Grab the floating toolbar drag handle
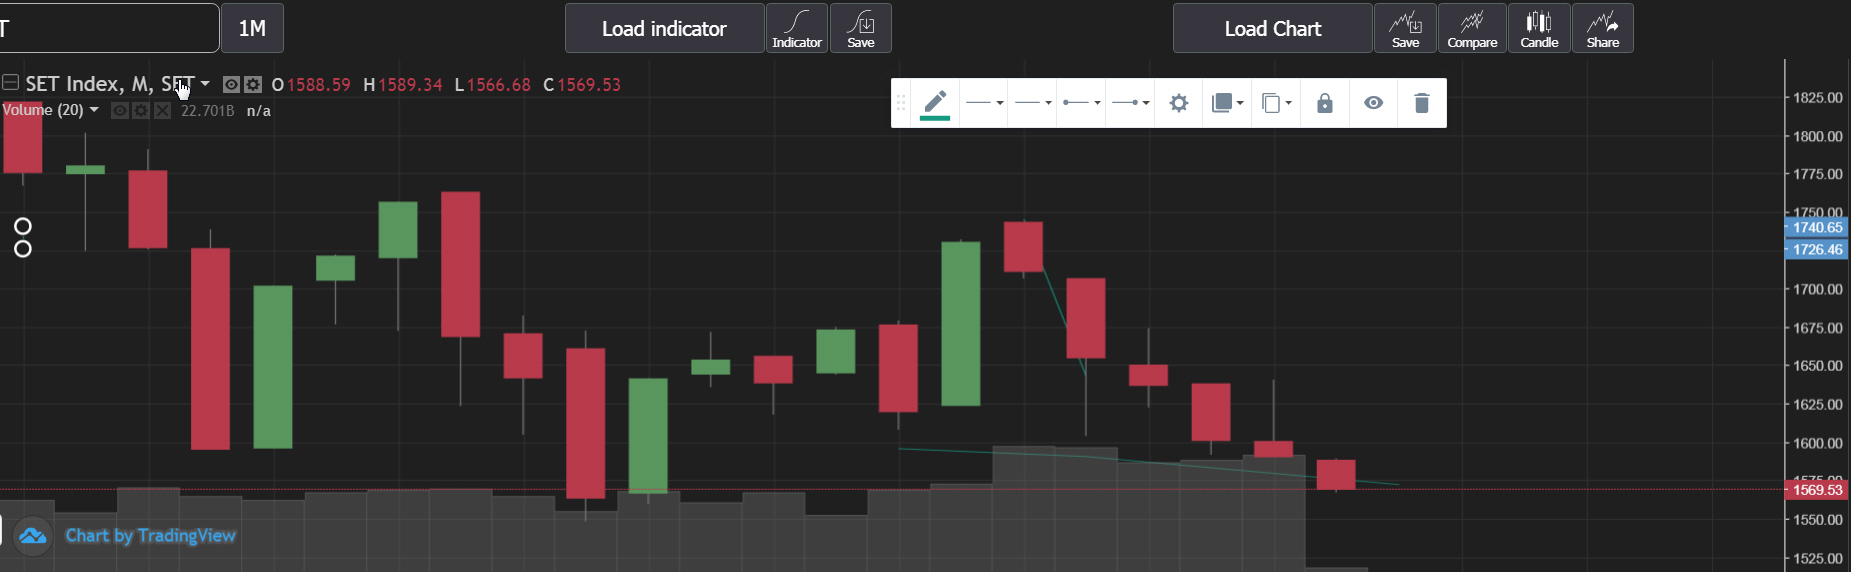The image size is (1851, 572). click(x=900, y=103)
